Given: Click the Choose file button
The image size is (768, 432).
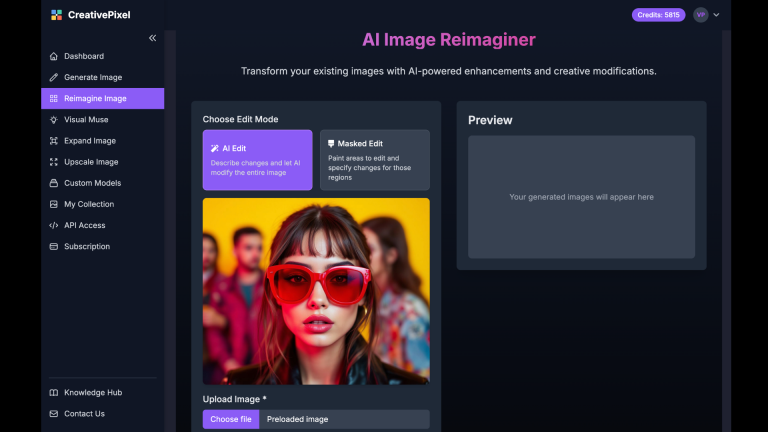Looking at the screenshot, I should 230,419.
